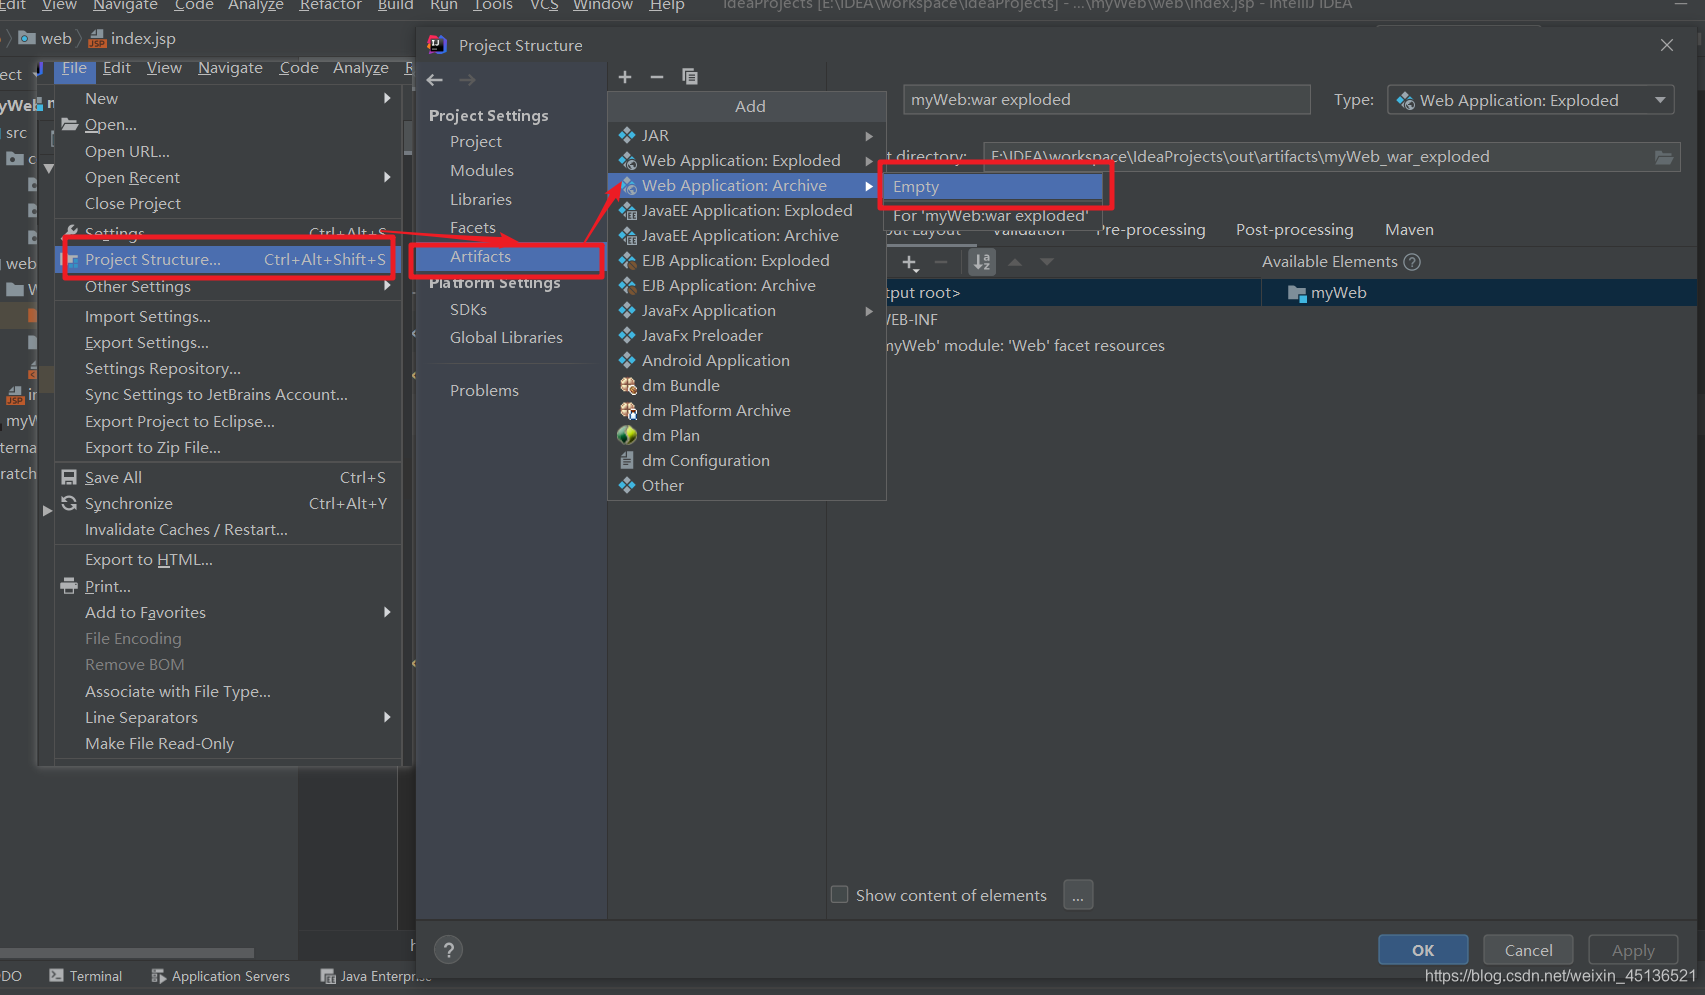1705x995 pixels.
Task: Click the Available Elements help icon
Action: pyautogui.click(x=1412, y=262)
